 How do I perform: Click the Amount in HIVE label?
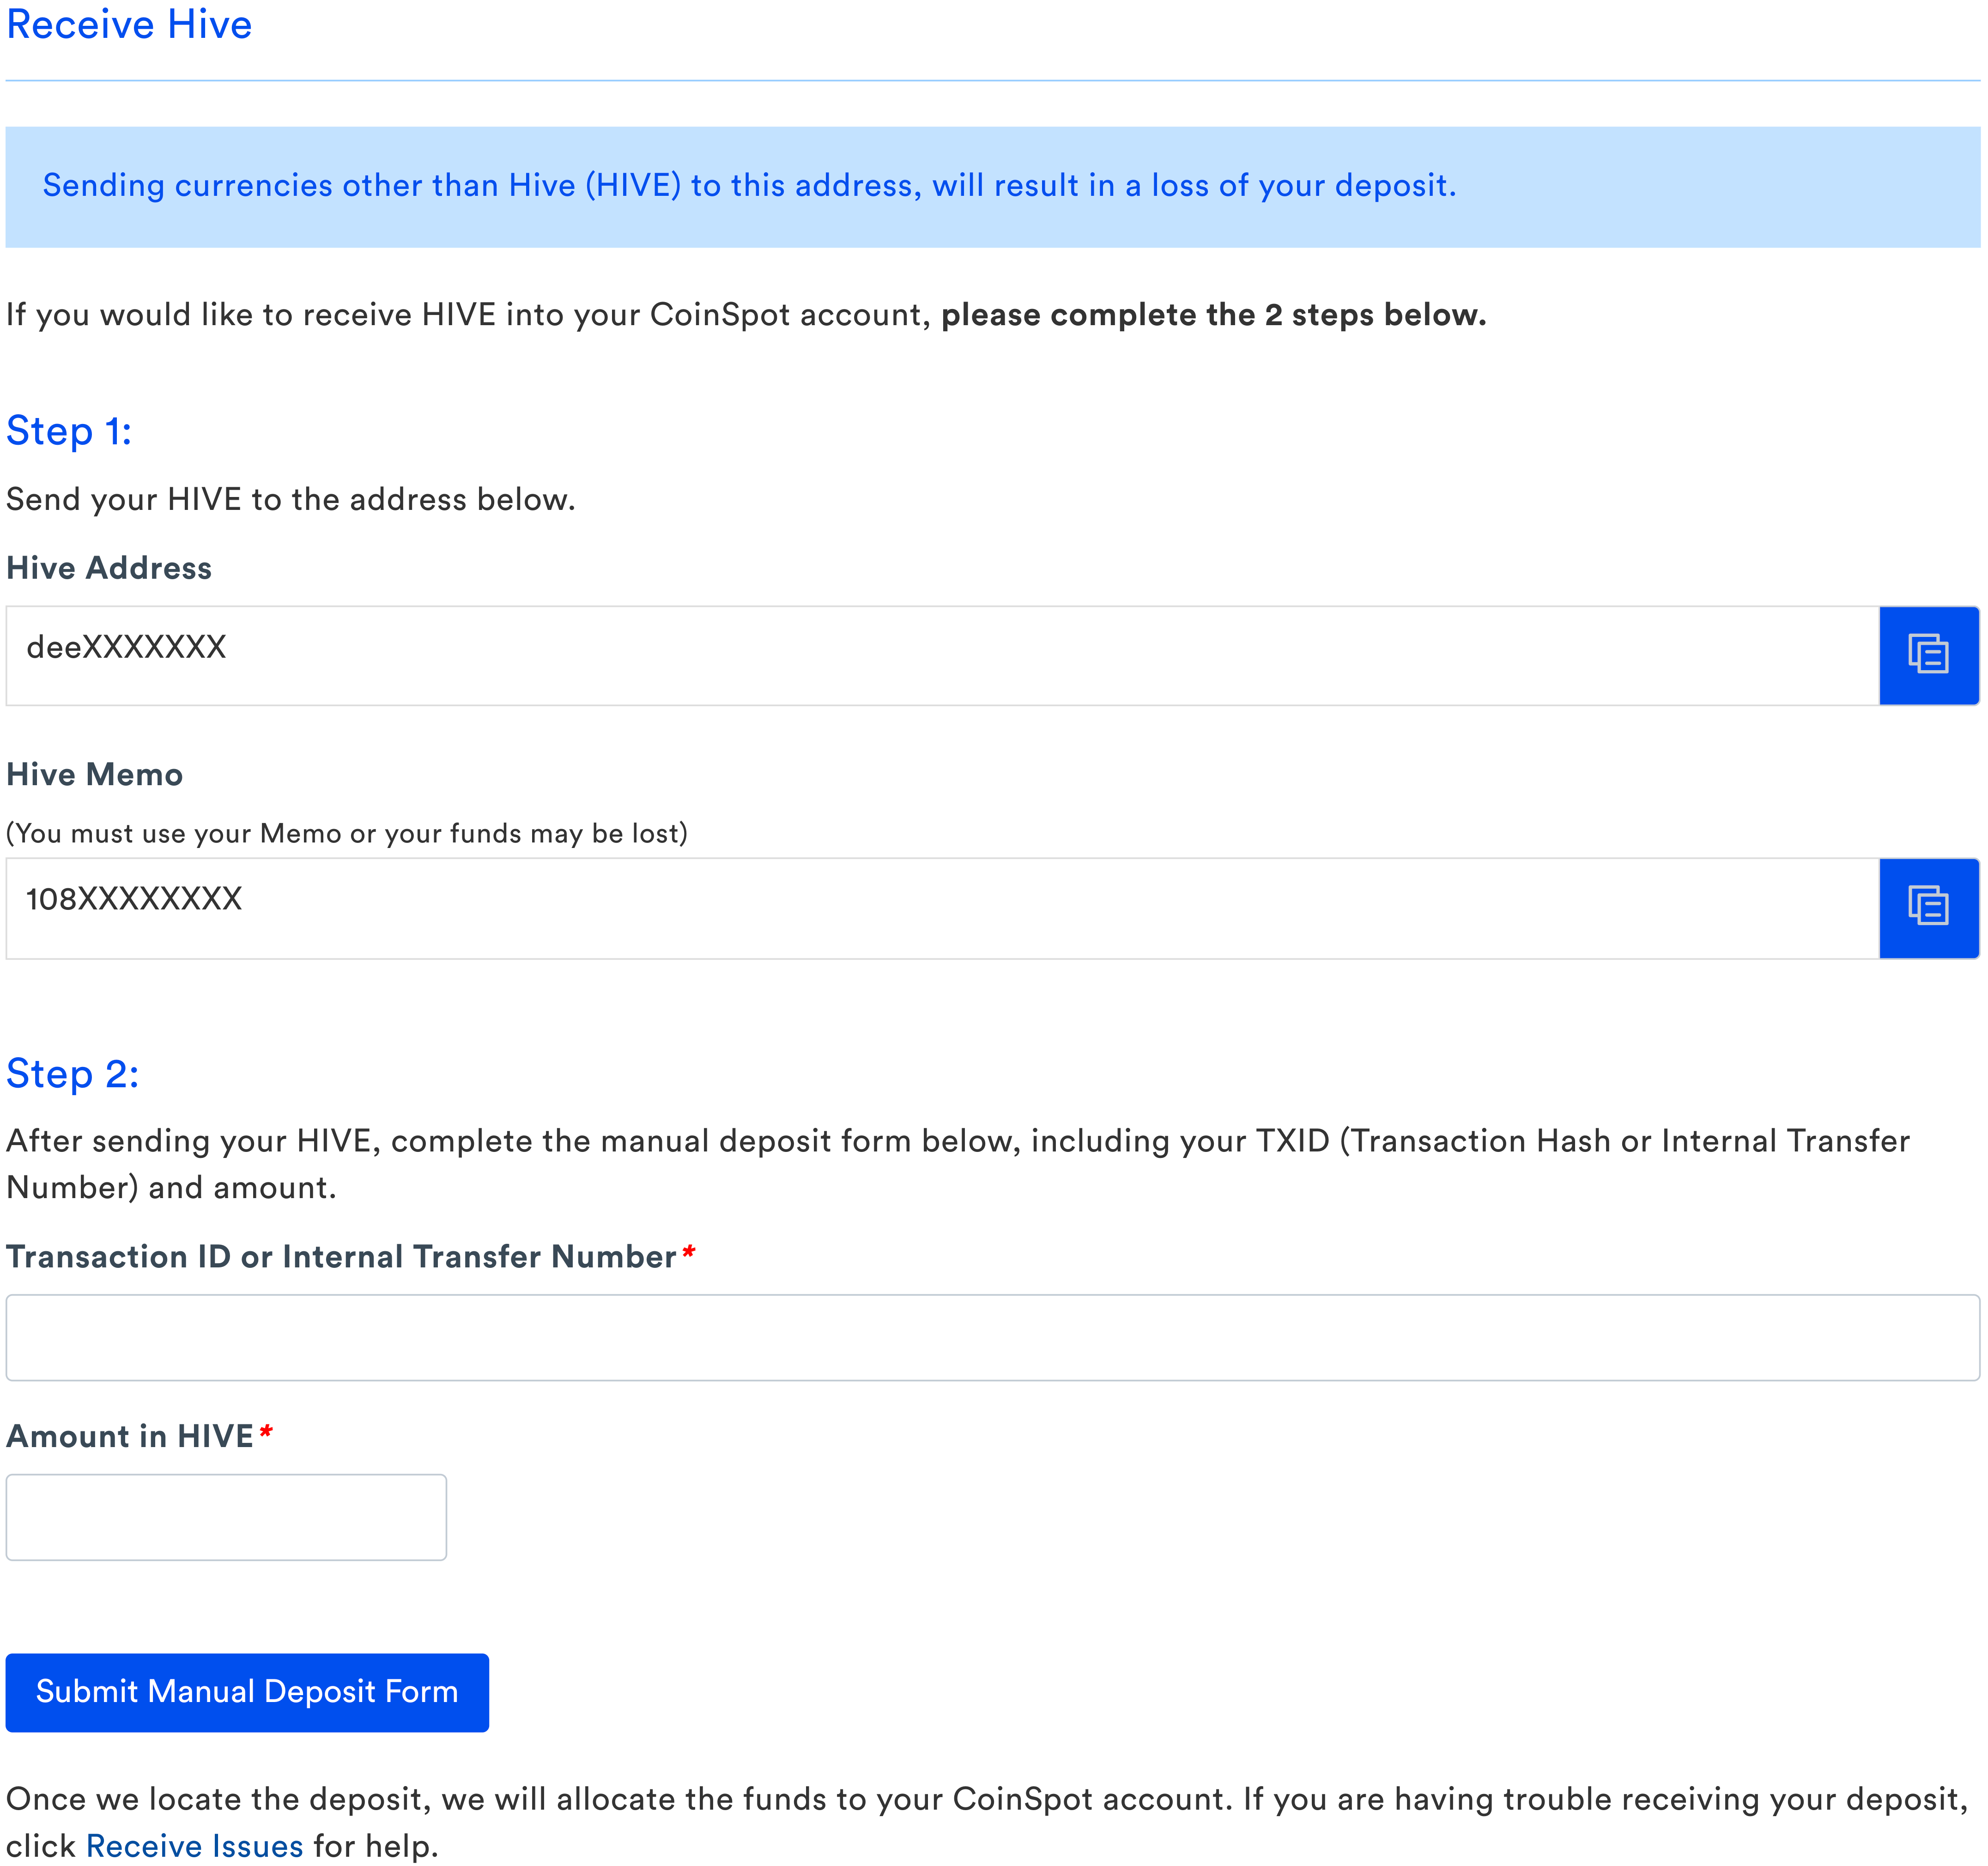click(x=130, y=1436)
